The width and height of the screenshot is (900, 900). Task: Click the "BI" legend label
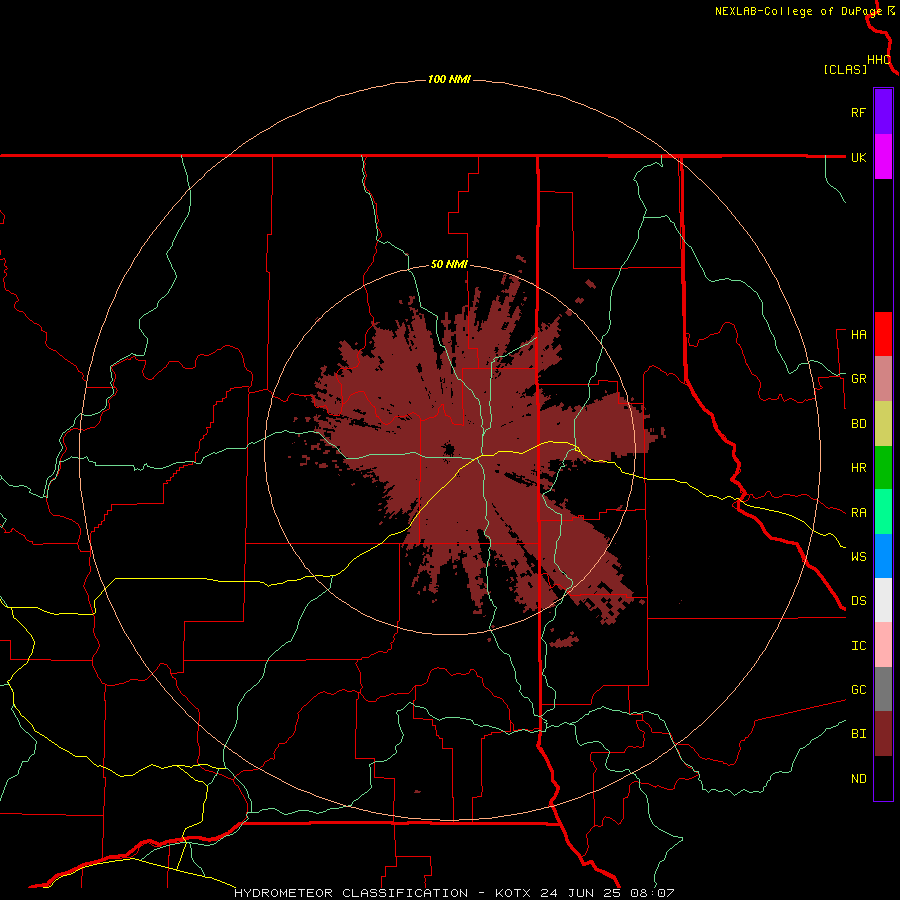click(x=858, y=734)
